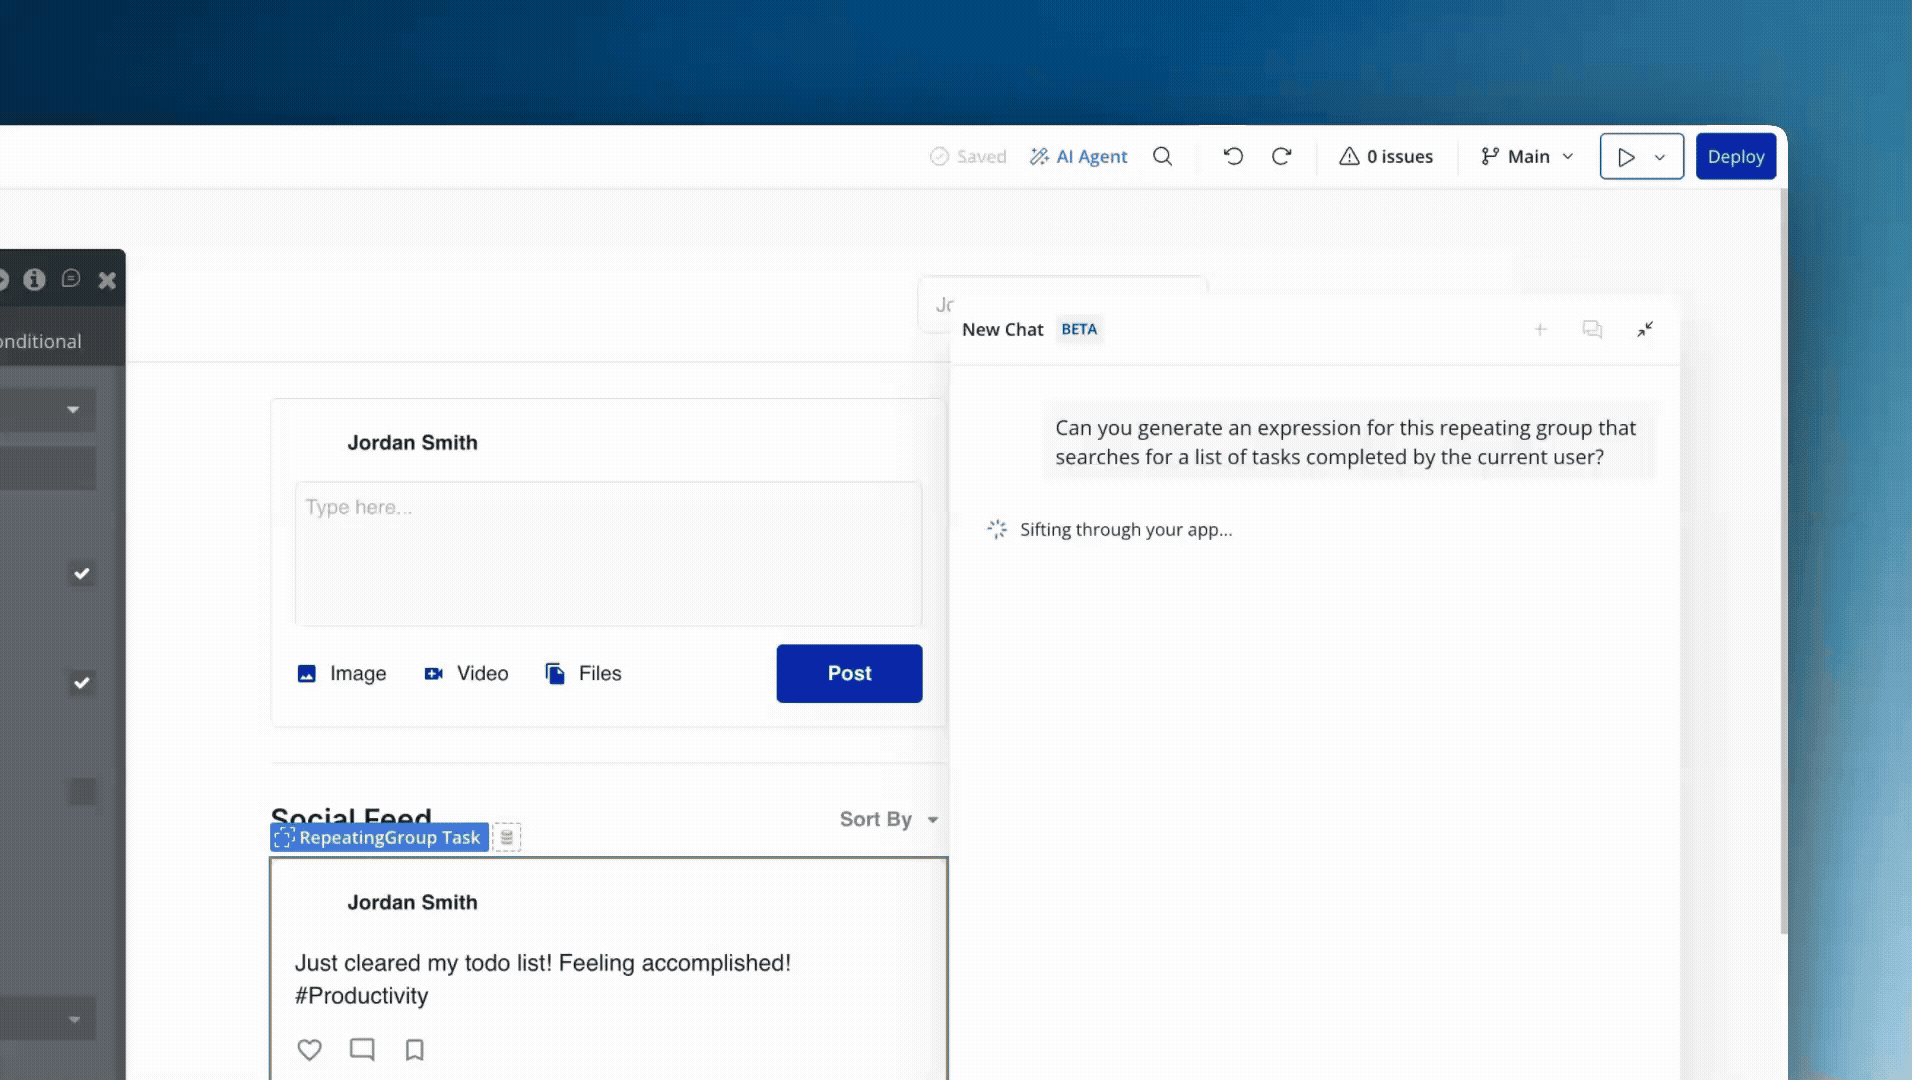Open comment icon under the post
The width and height of the screenshot is (1912, 1080).
coord(362,1049)
